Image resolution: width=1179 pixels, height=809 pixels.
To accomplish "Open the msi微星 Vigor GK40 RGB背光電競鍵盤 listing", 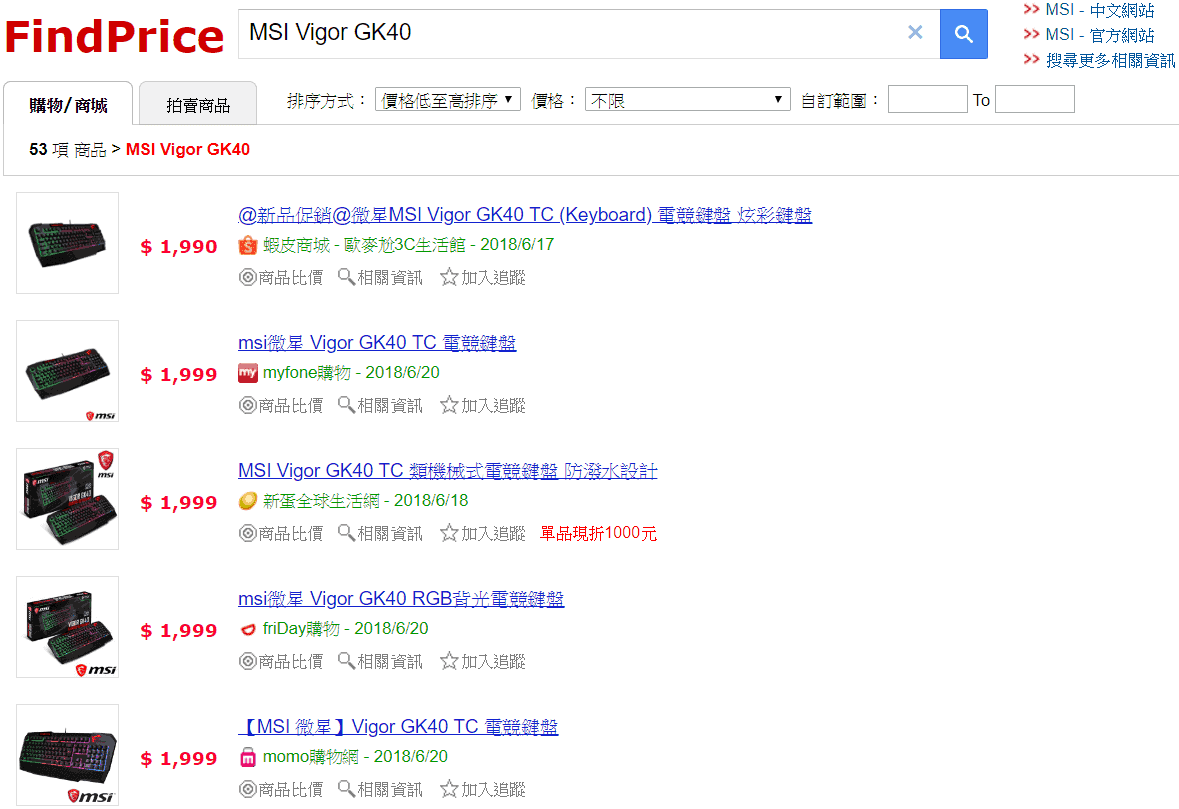I will tap(401, 598).
